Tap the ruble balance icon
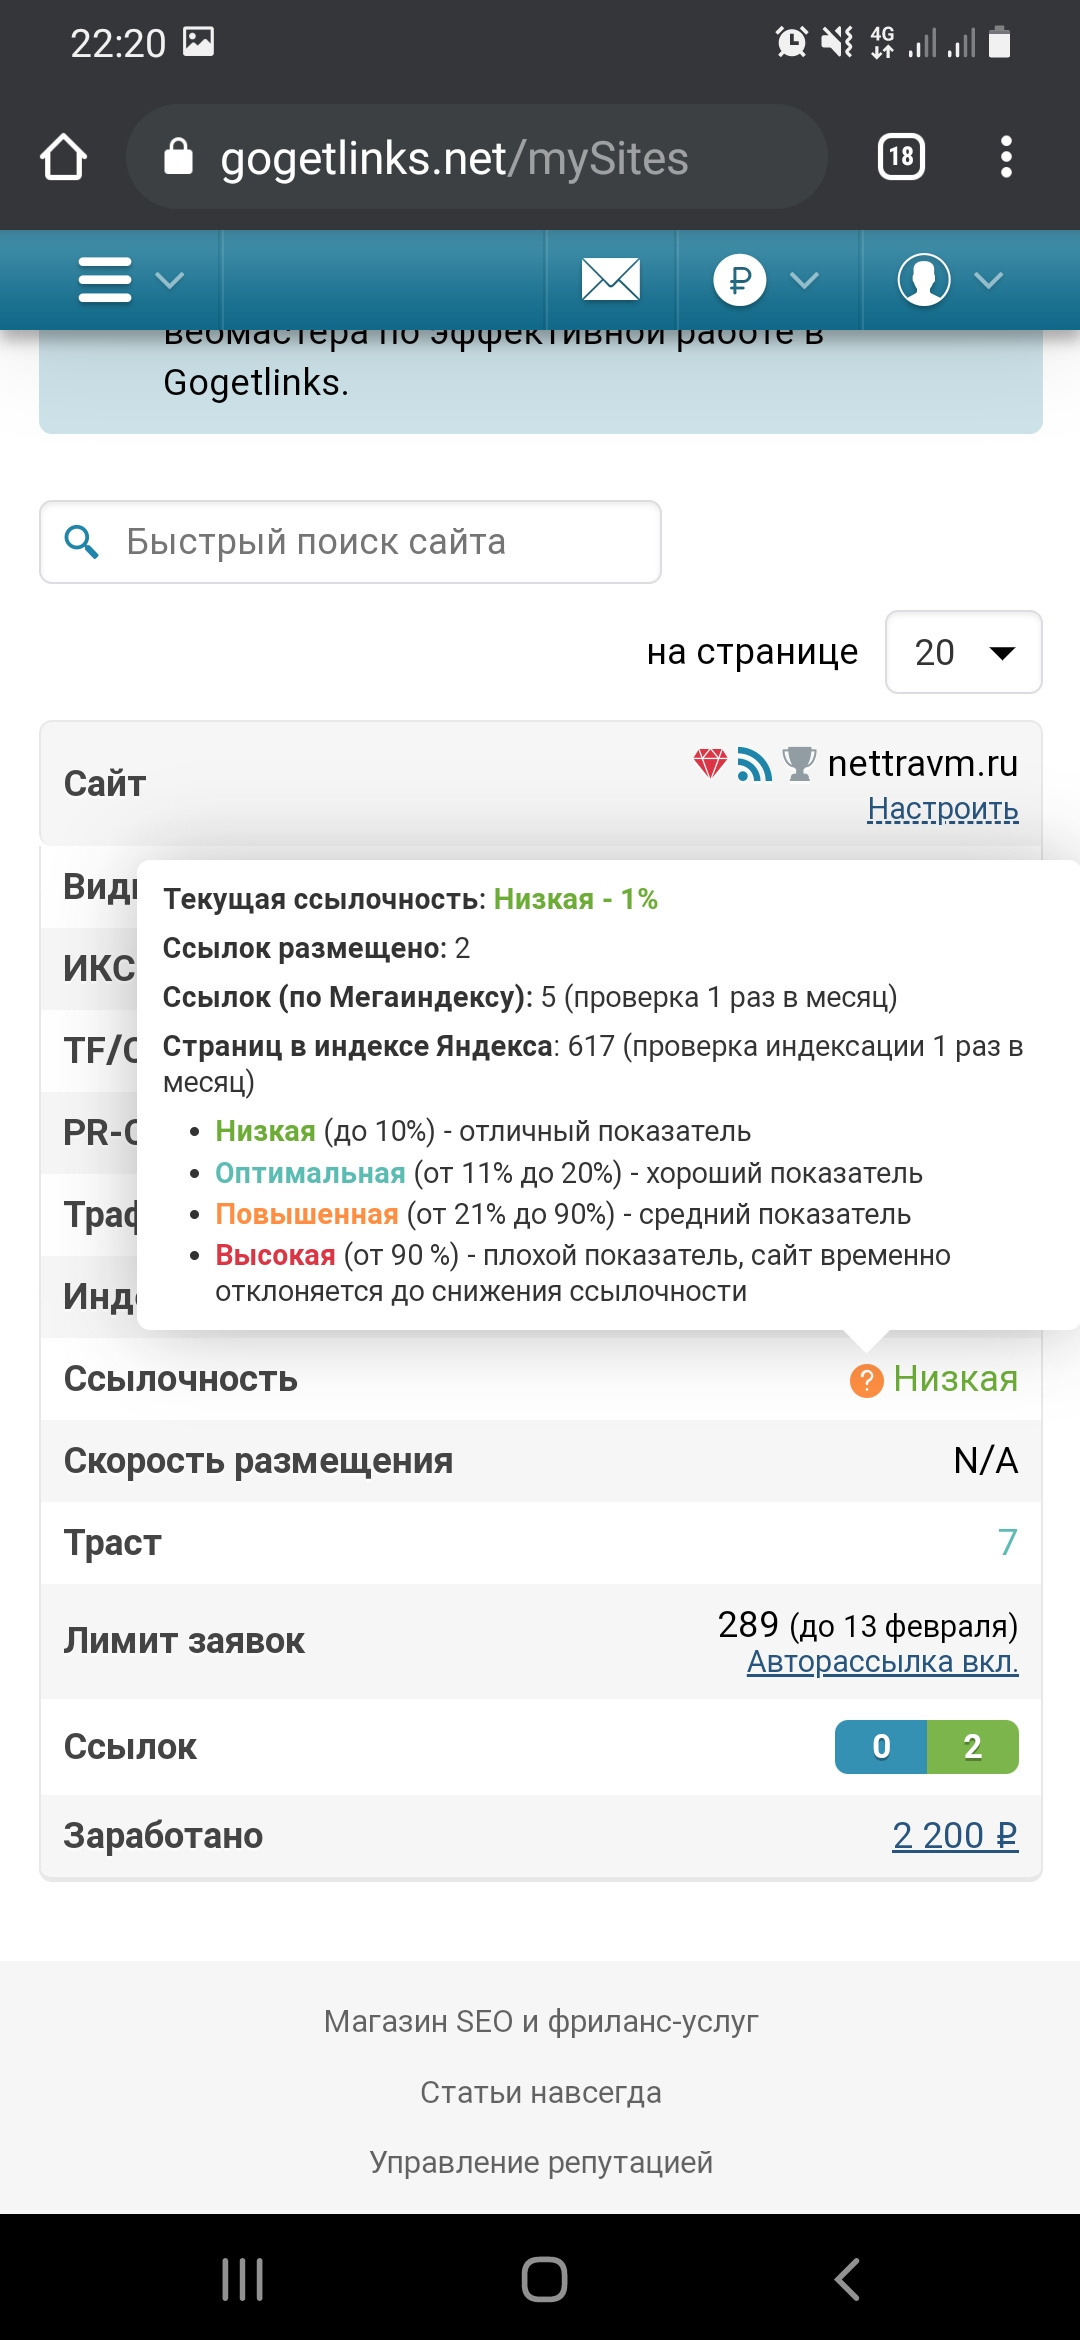Image resolution: width=1080 pixels, height=2340 pixels. [740, 280]
